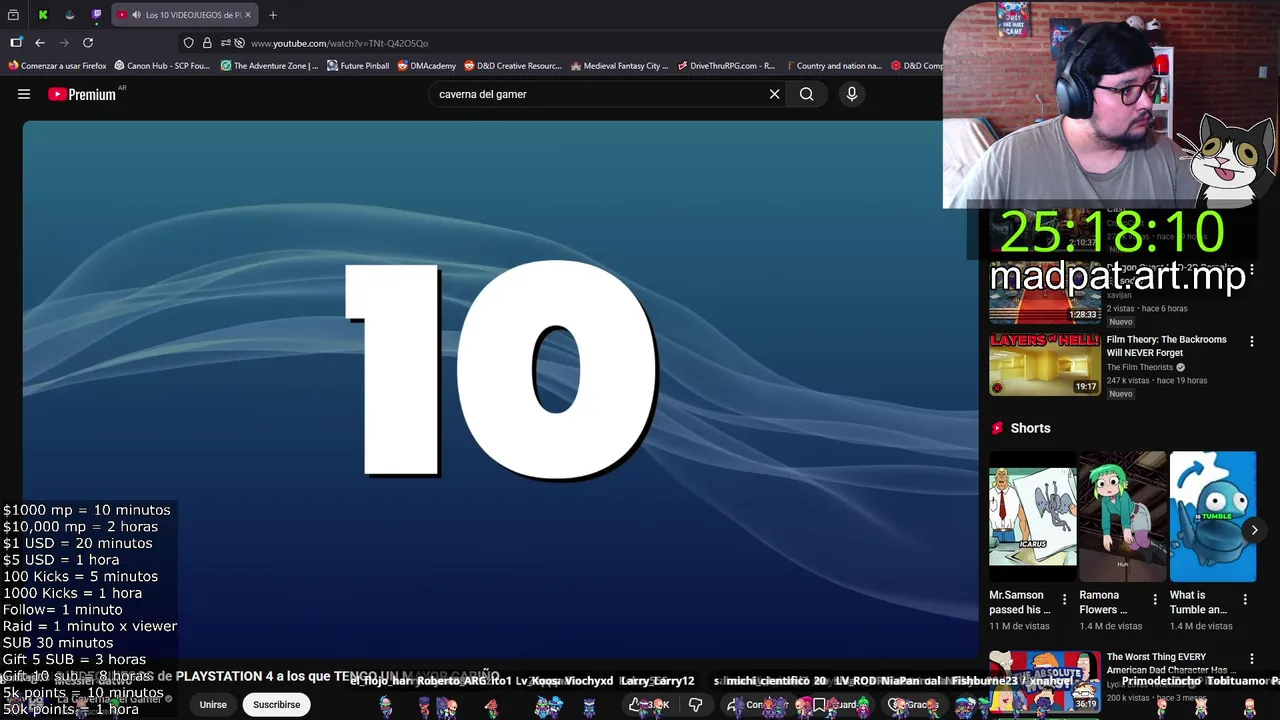Close the YouTube browser tab
Viewport: 1280px width, 720px height.
[248, 15]
